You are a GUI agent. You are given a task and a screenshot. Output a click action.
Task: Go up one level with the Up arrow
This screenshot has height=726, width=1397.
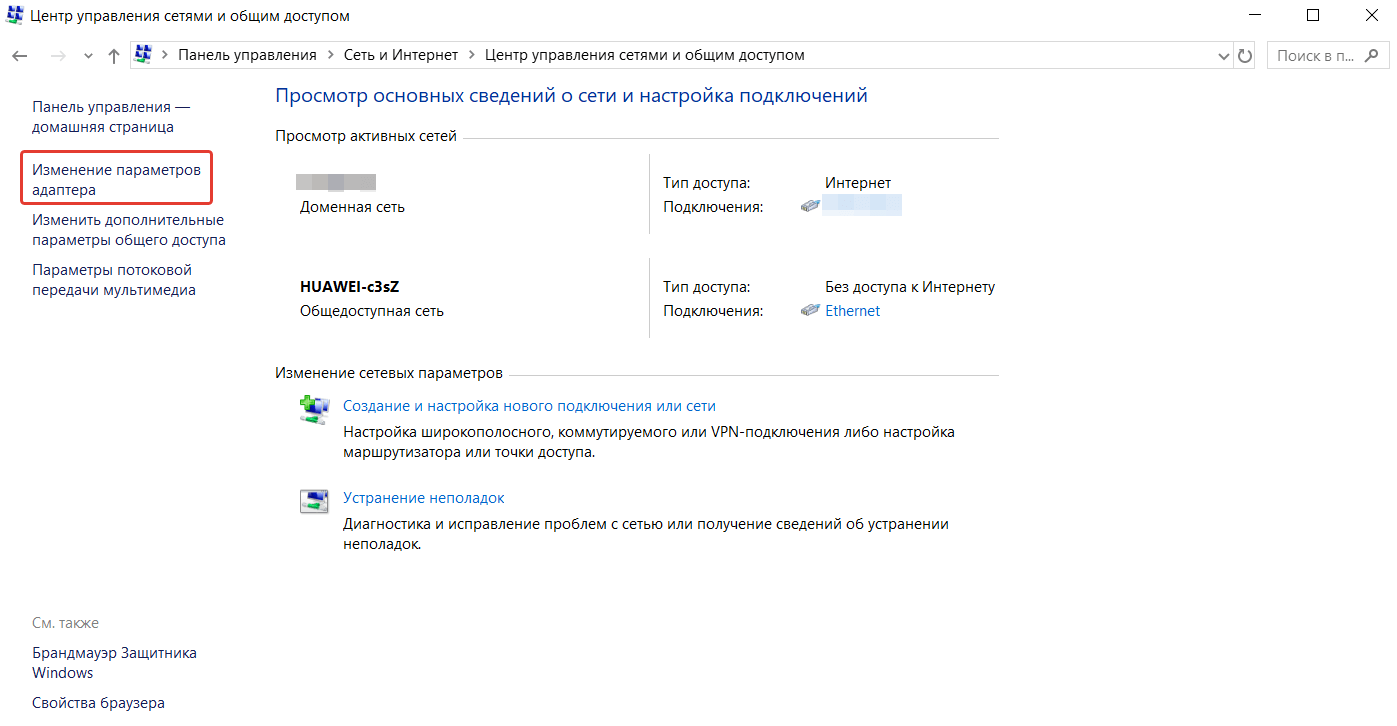(113, 56)
